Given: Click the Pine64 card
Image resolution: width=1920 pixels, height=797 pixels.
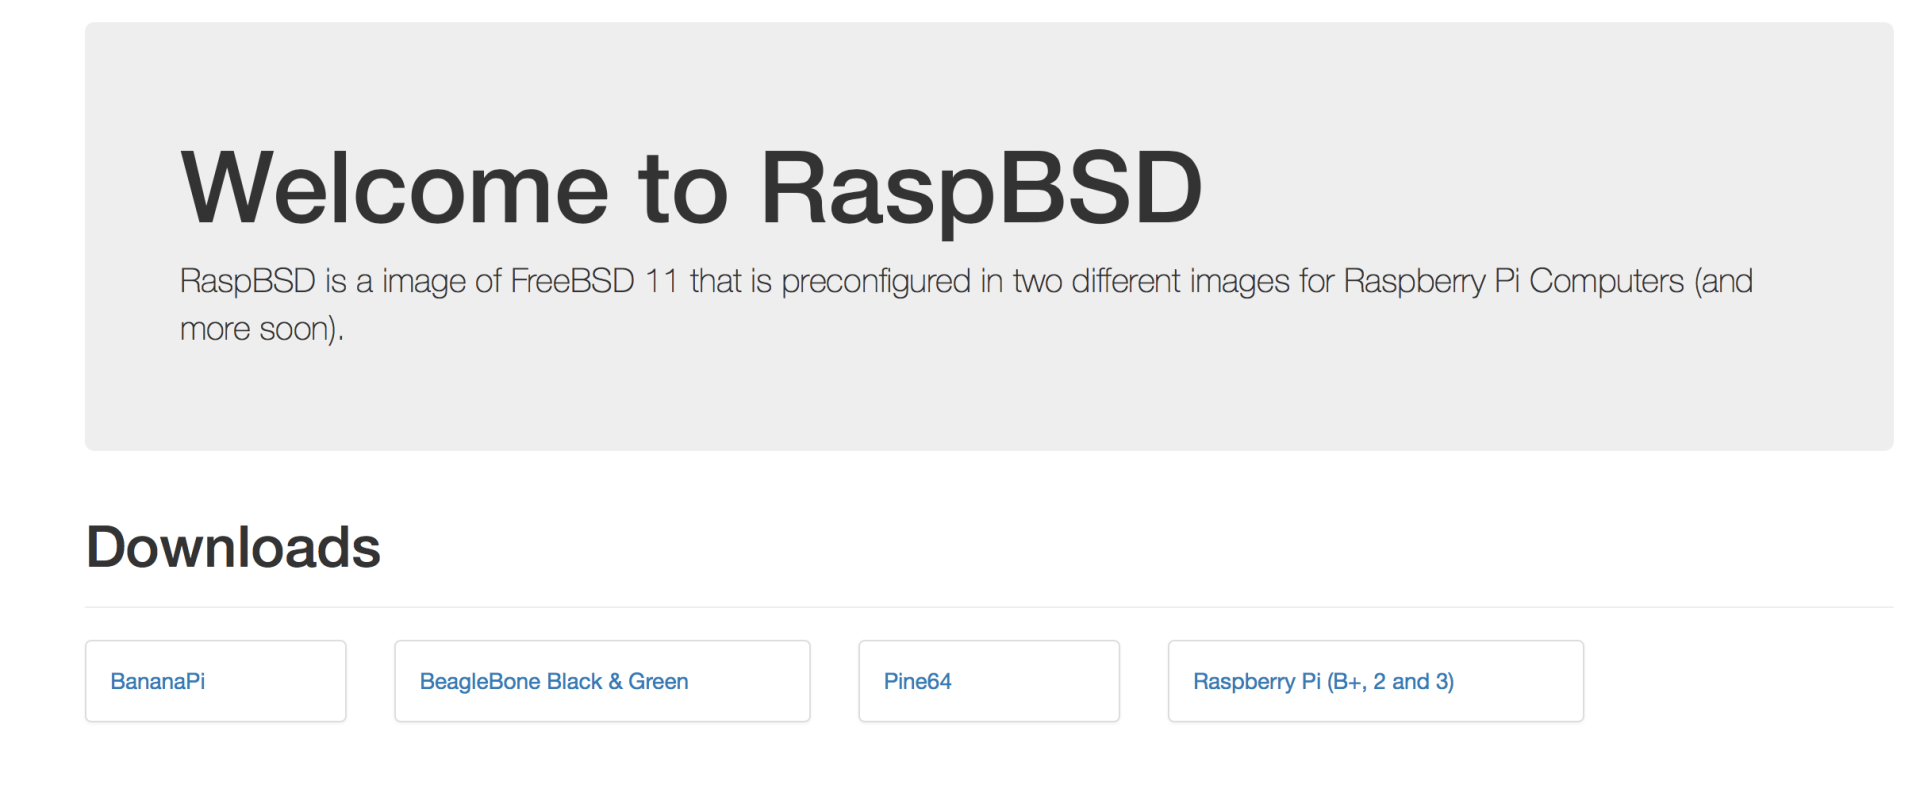Looking at the screenshot, I should (x=988, y=681).
